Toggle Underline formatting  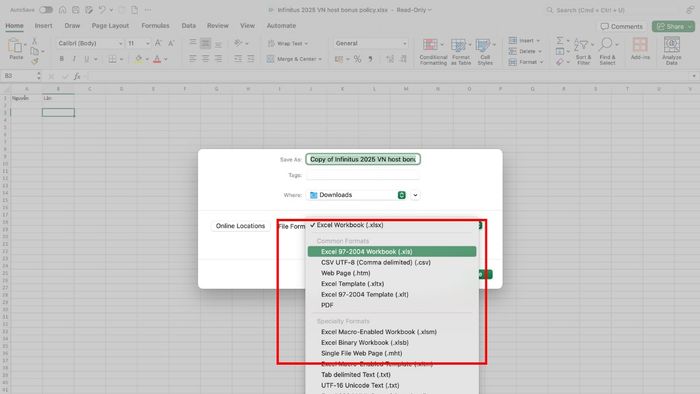86,59
